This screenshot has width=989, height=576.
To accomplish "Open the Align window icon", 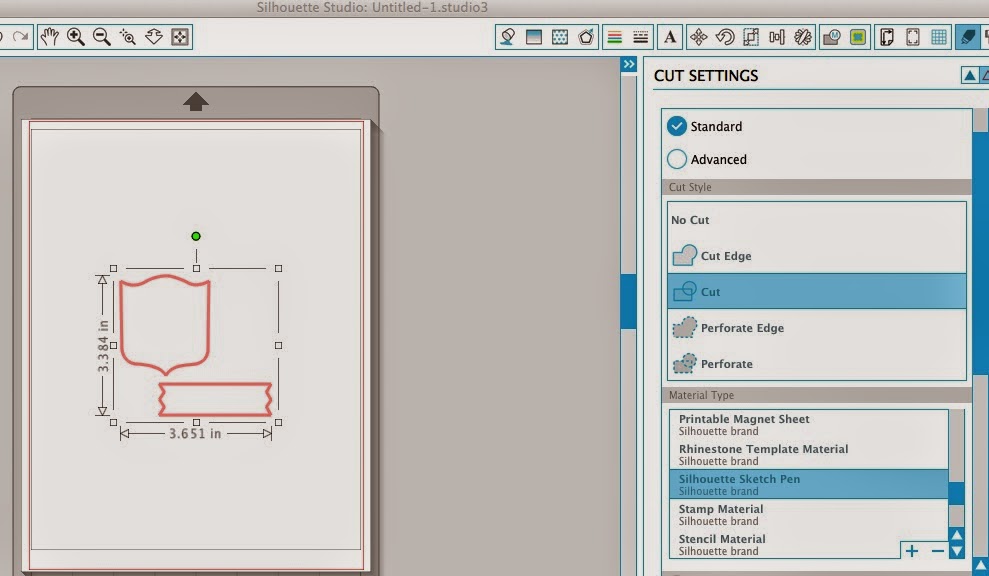I will click(776, 37).
